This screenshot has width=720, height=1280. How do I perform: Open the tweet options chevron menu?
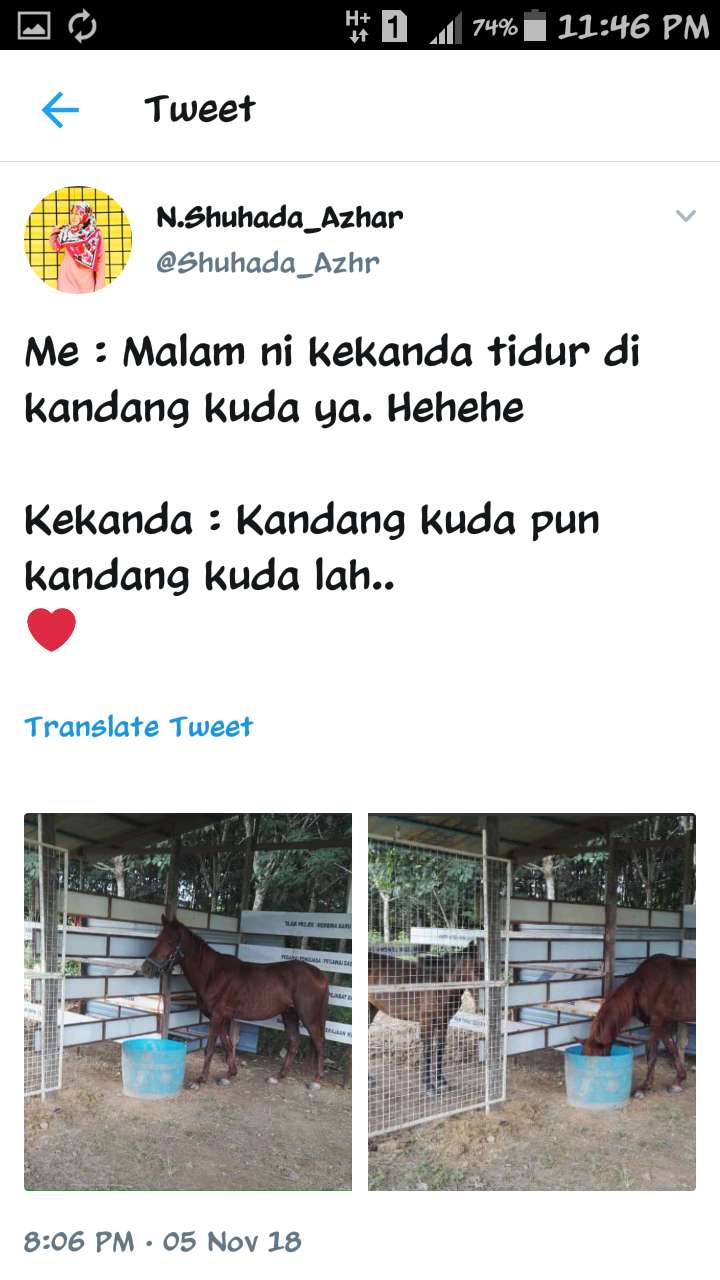(685, 216)
